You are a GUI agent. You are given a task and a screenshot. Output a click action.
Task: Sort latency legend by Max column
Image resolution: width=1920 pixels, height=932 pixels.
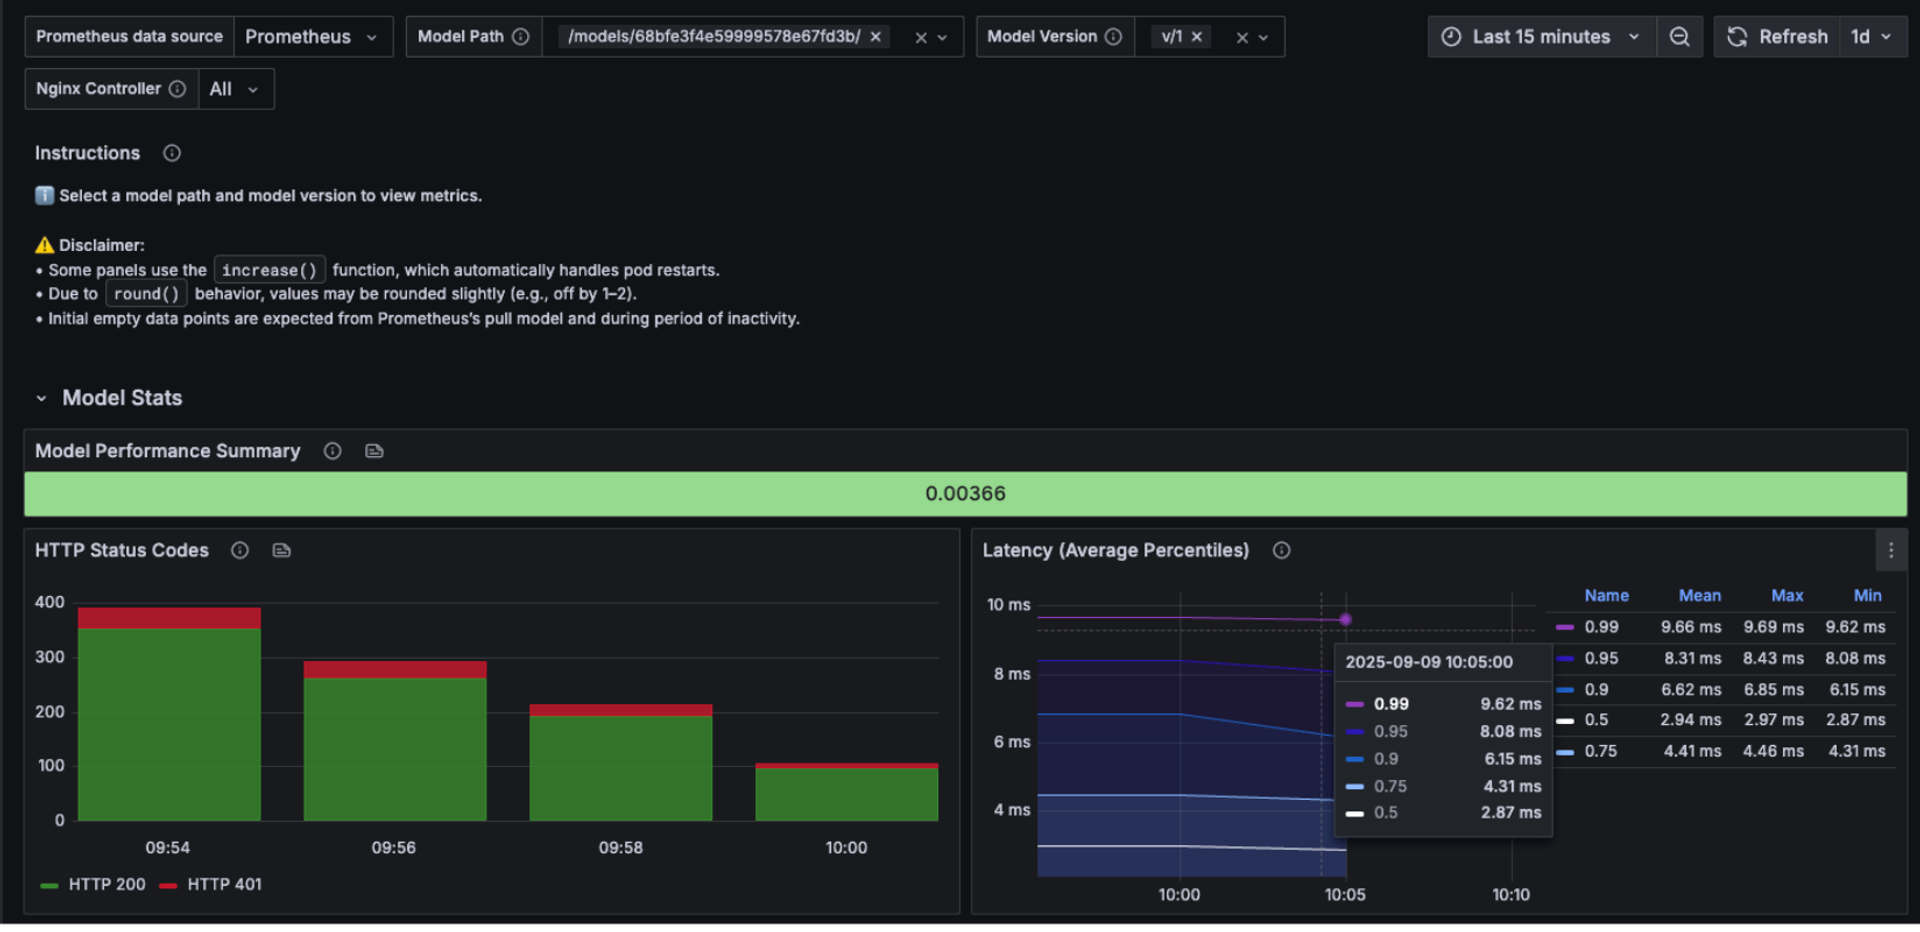tap(1787, 596)
